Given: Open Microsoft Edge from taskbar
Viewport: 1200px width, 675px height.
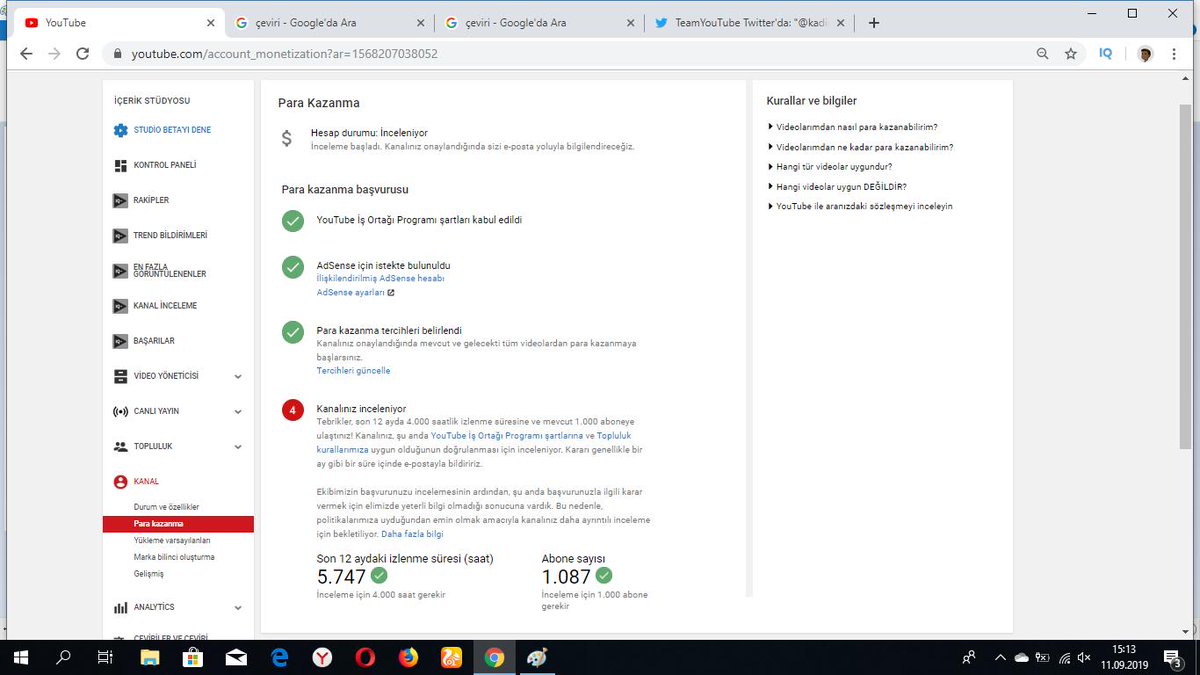Looking at the screenshot, I should [x=280, y=657].
